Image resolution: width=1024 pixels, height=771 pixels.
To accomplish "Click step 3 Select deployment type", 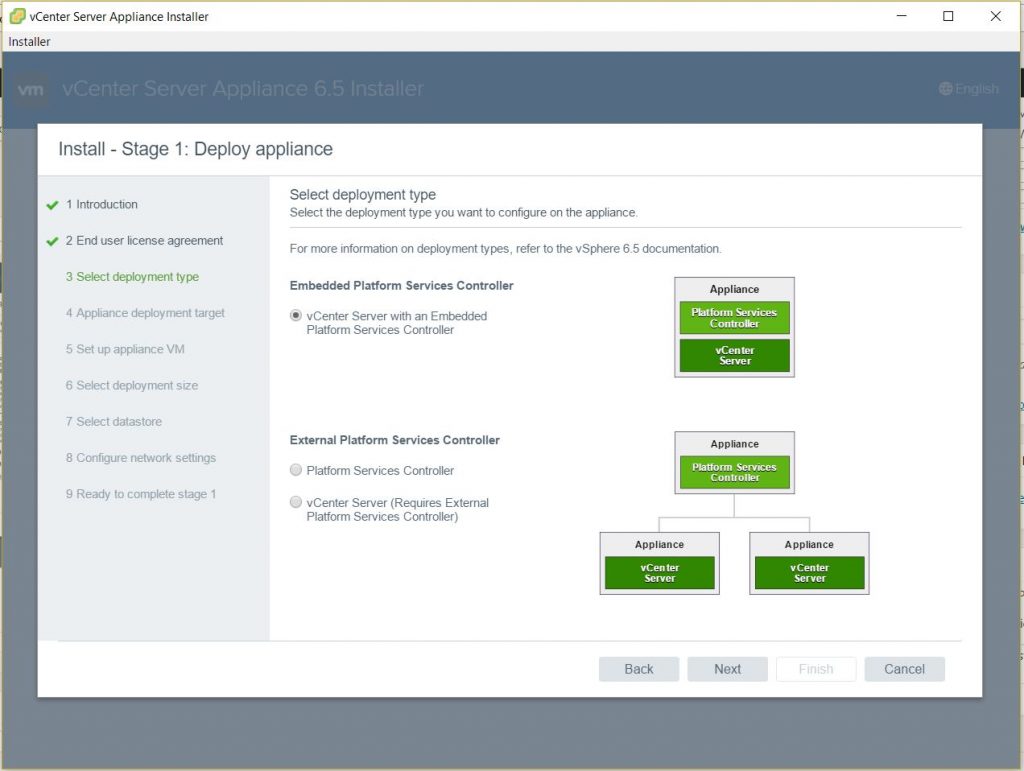I will click(132, 277).
